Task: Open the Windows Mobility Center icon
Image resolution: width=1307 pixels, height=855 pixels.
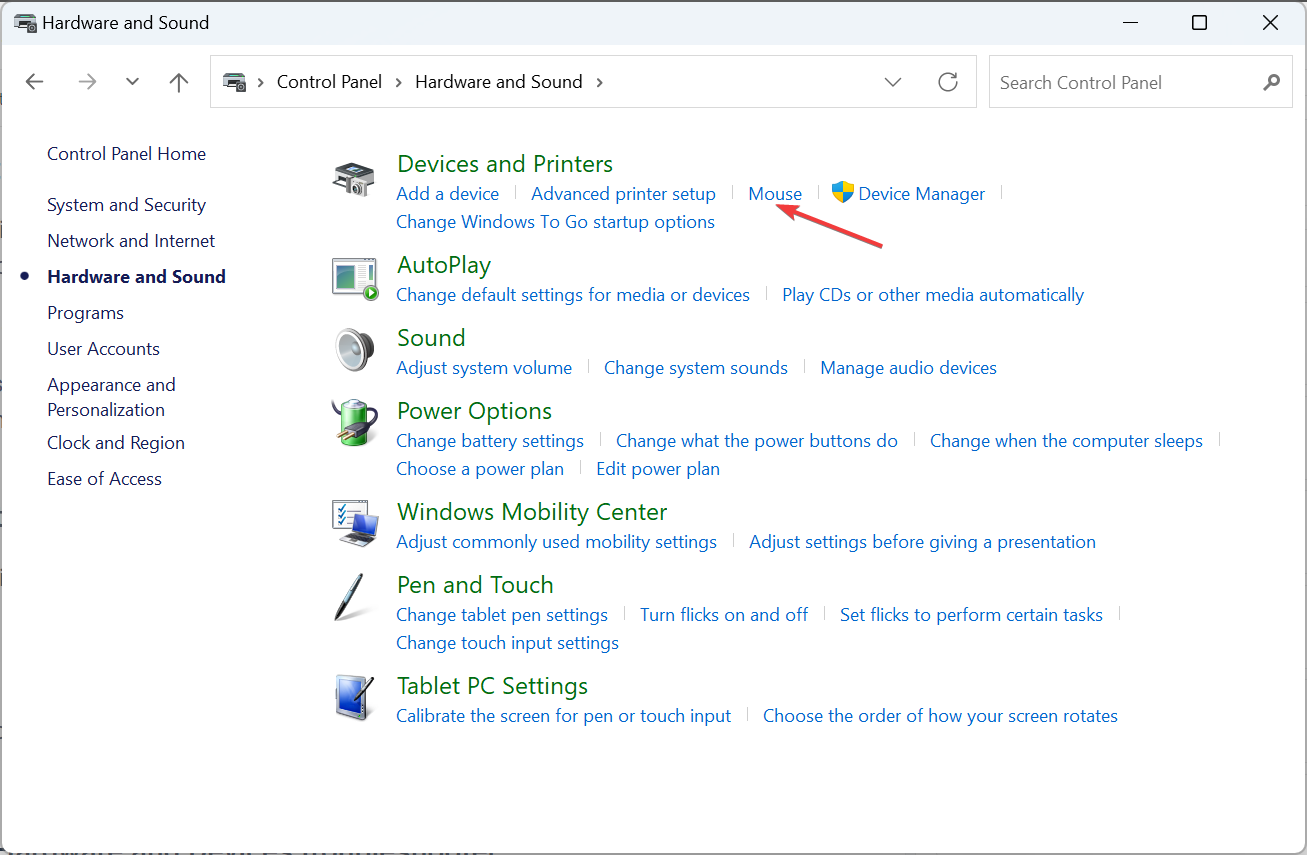Action: [x=354, y=523]
